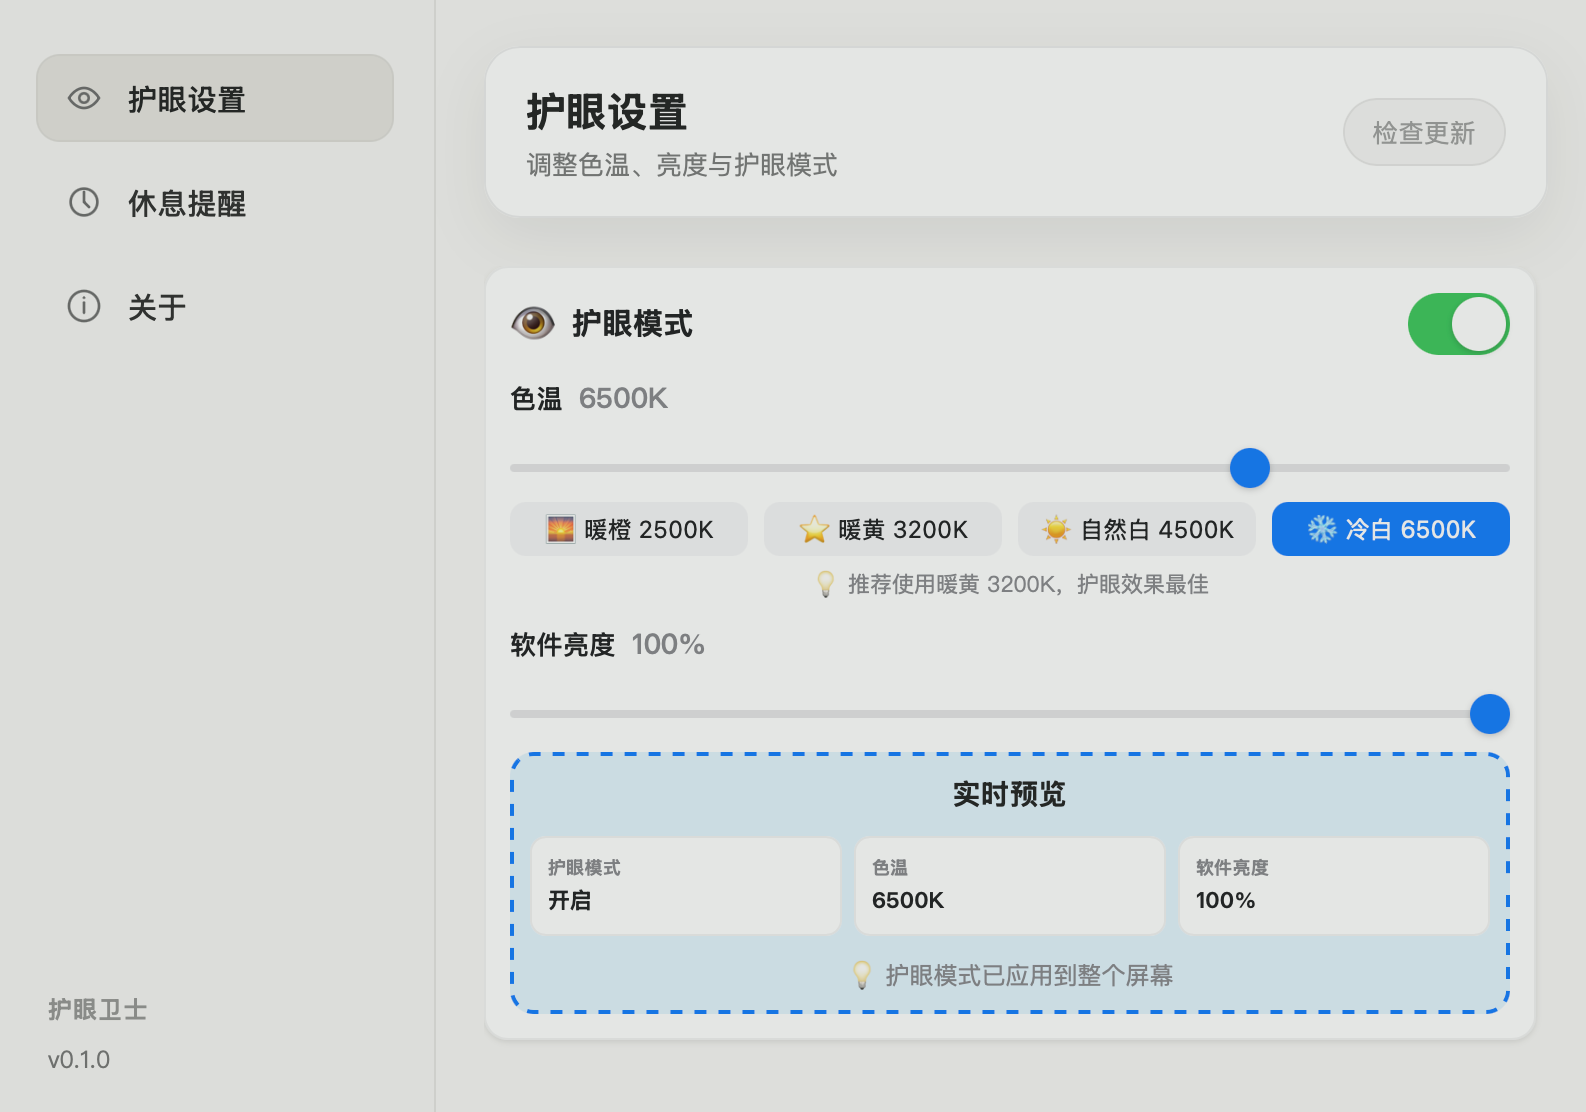This screenshot has height=1112, width=1586.
Task: Click the lightbulb icon beside 推荐使用暖黄 tip
Action: coord(826,584)
